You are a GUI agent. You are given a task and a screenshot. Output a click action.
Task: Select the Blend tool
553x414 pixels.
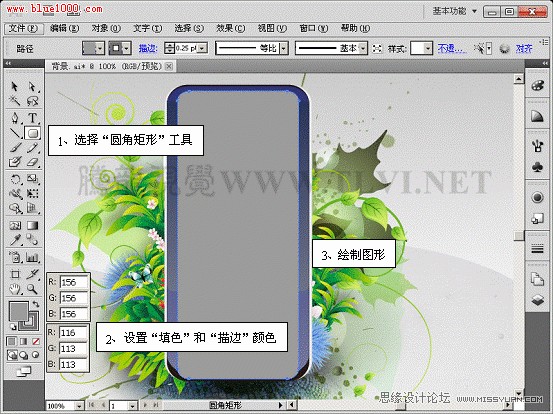(32, 240)
